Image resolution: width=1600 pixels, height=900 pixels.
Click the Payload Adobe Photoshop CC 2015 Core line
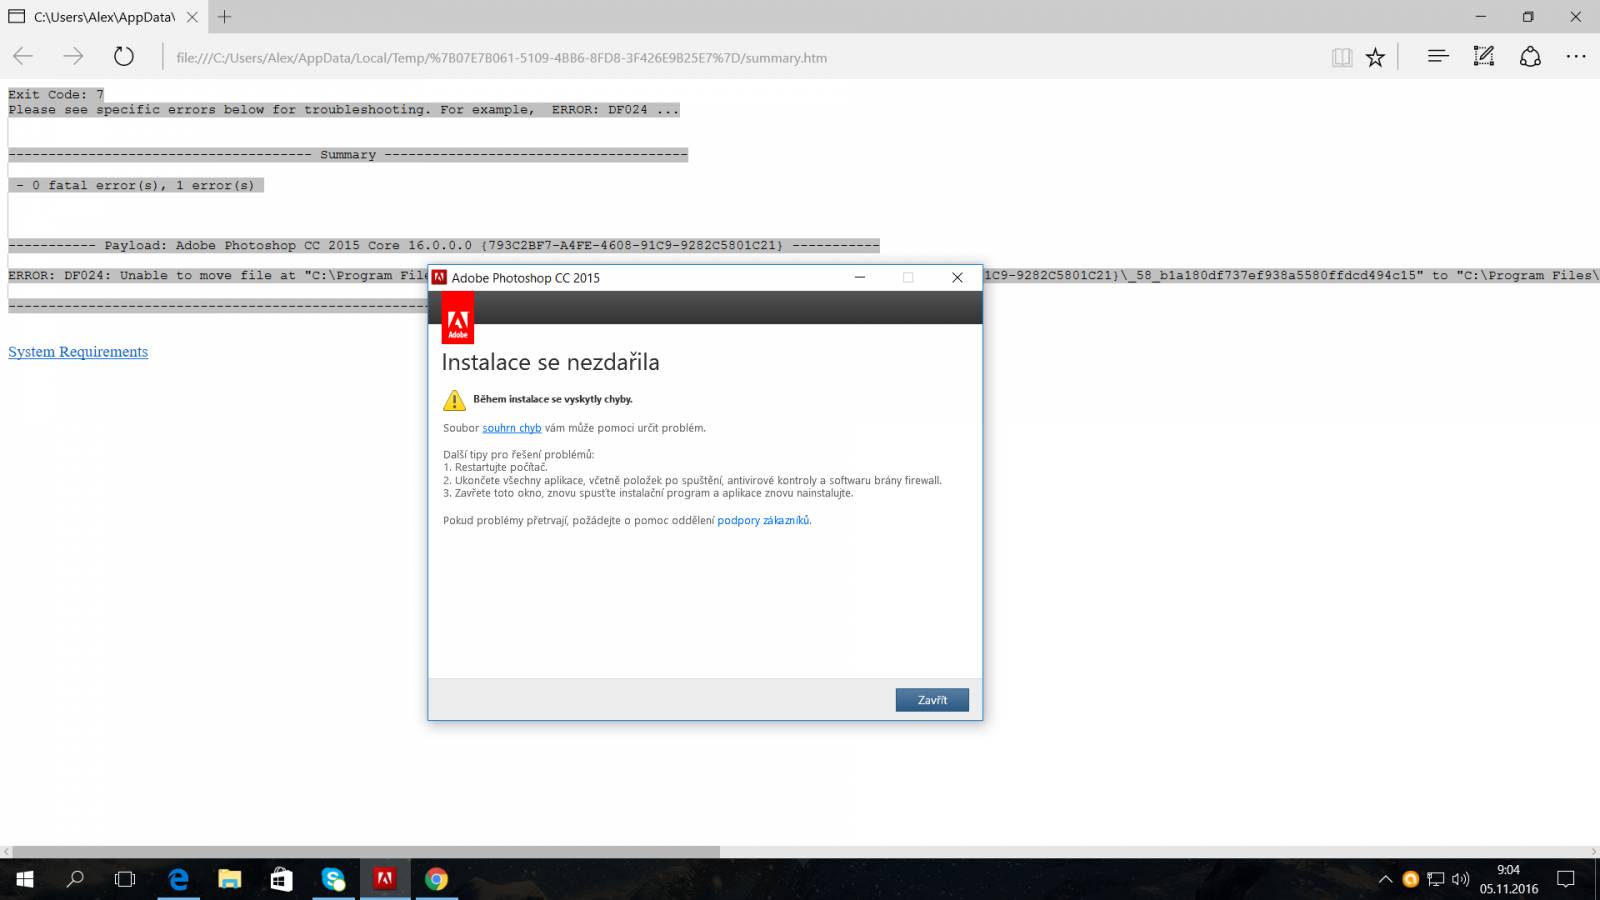click(444, 245)
